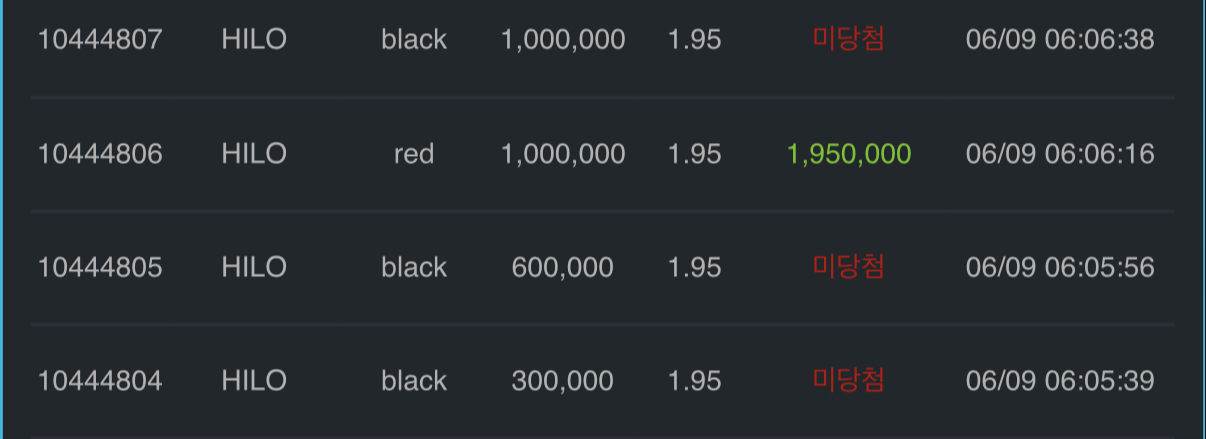This screenshot has width=1206, height=439.
Task: Click the red pick in row 10444806
Action: (x=414, y=154)
